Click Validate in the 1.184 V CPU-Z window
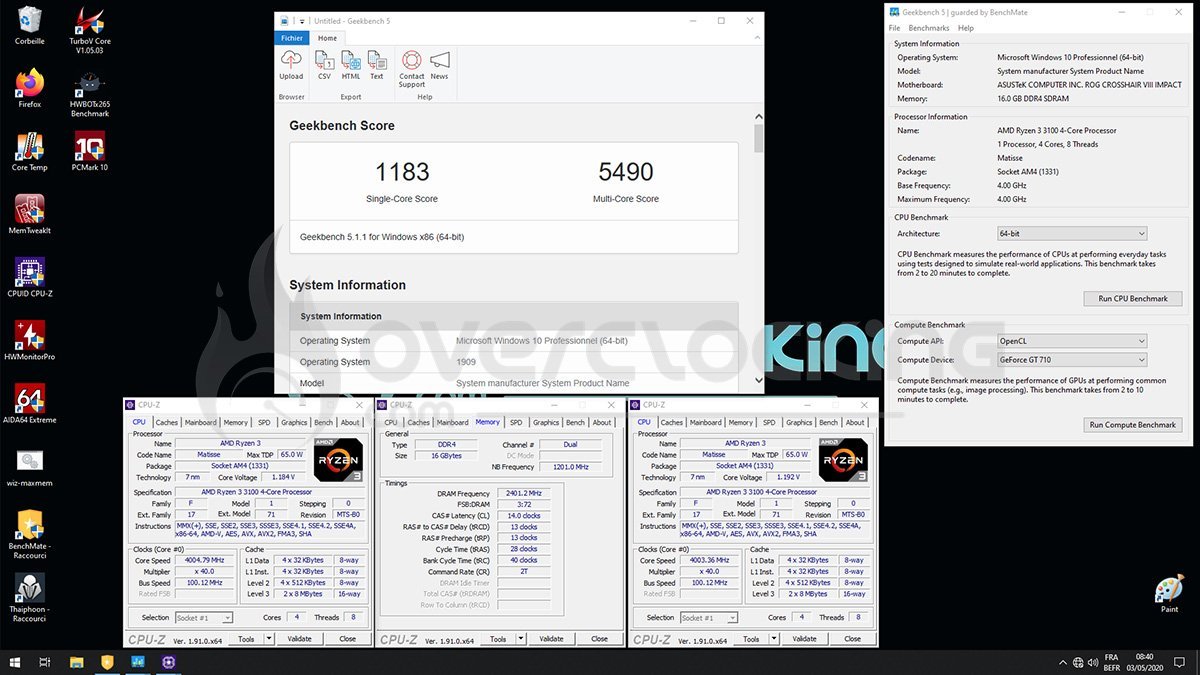The height and width of the screenshot is (675, 1200). click(299, 639)
